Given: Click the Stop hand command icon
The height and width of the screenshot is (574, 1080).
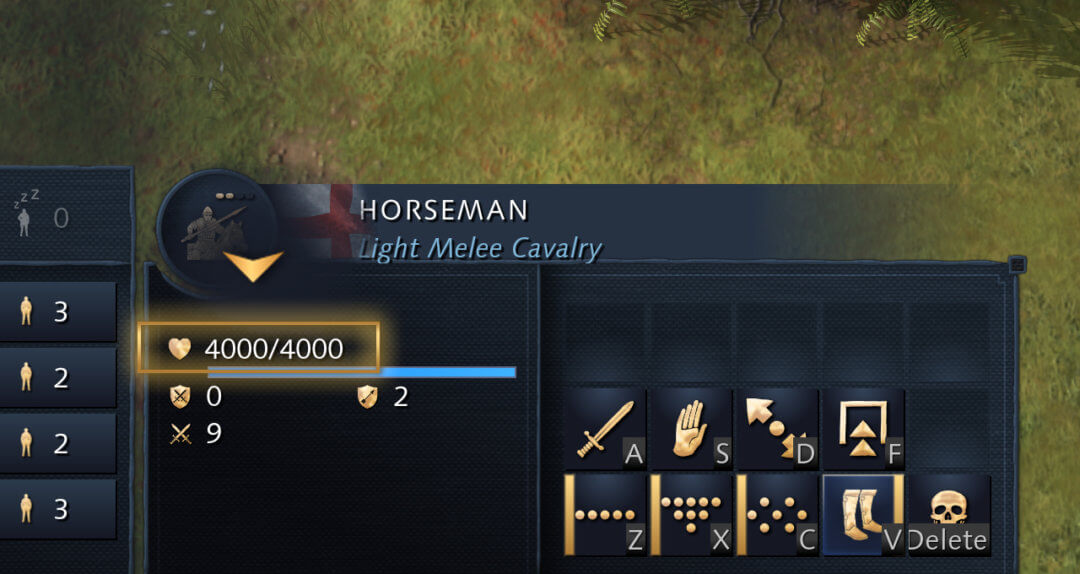Looking at the screenshot, I should click(x=691, y=429).
